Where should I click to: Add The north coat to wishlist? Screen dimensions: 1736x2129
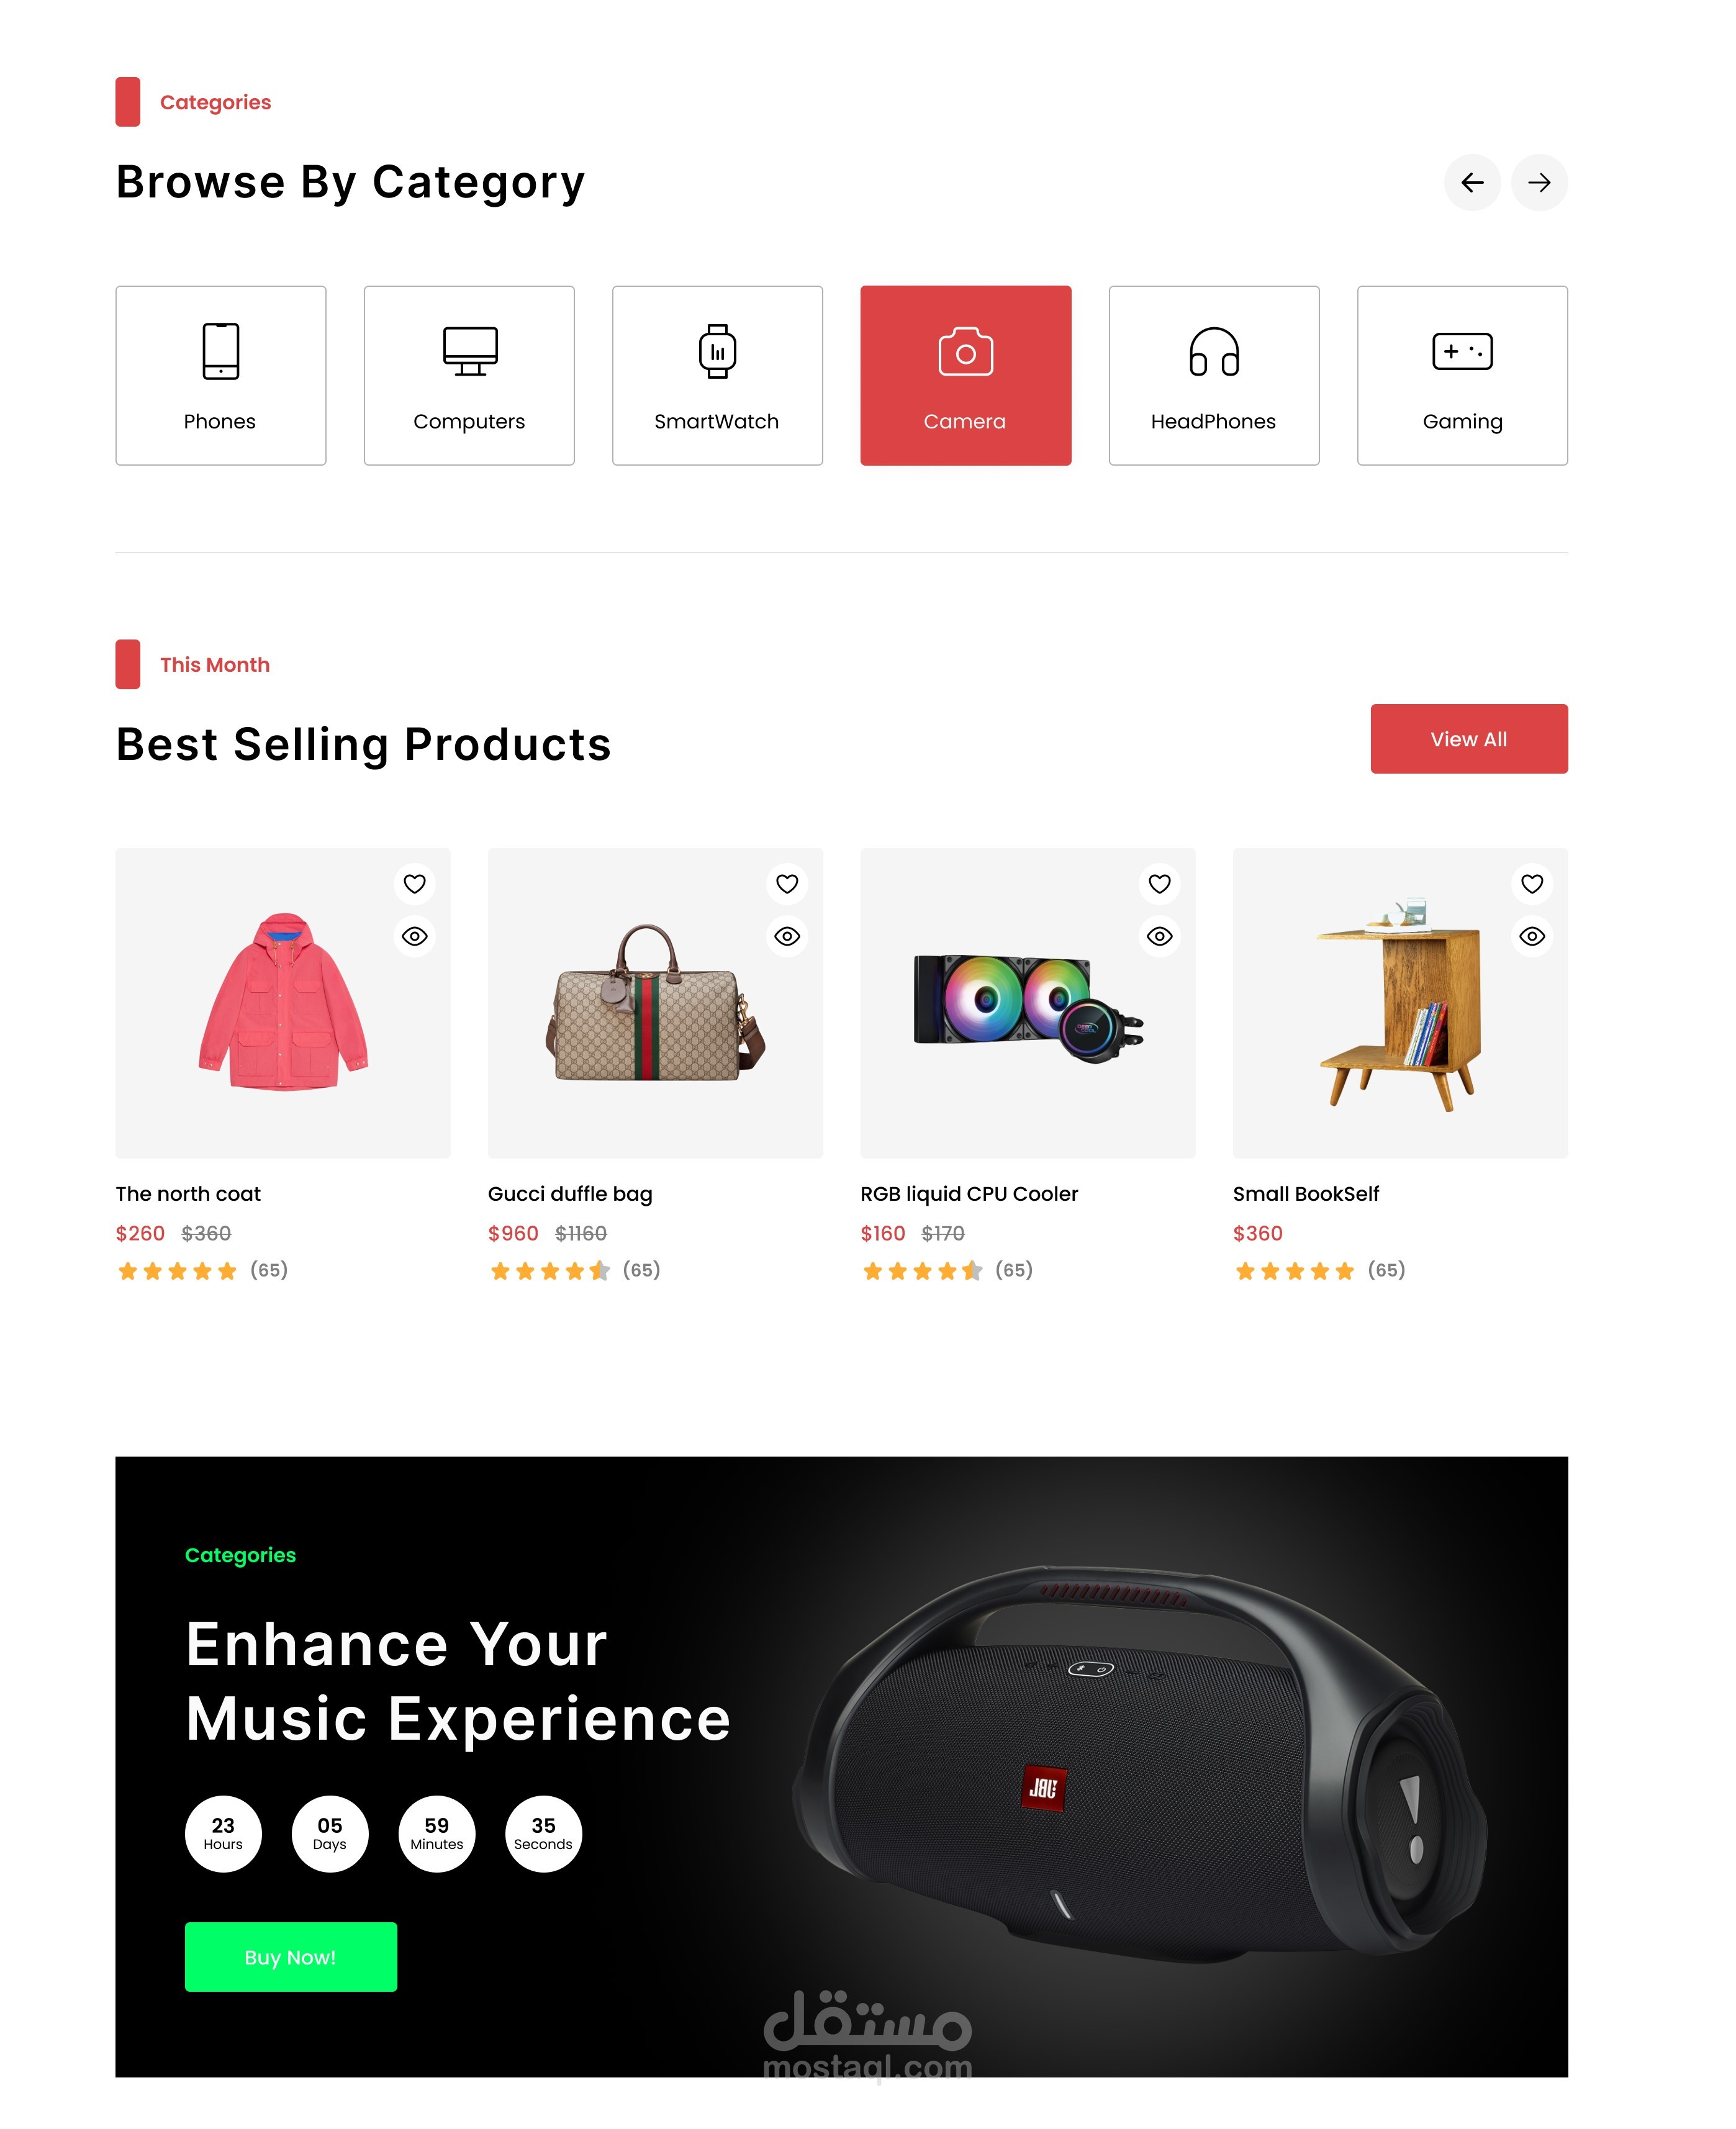click(x=415, y=884)
